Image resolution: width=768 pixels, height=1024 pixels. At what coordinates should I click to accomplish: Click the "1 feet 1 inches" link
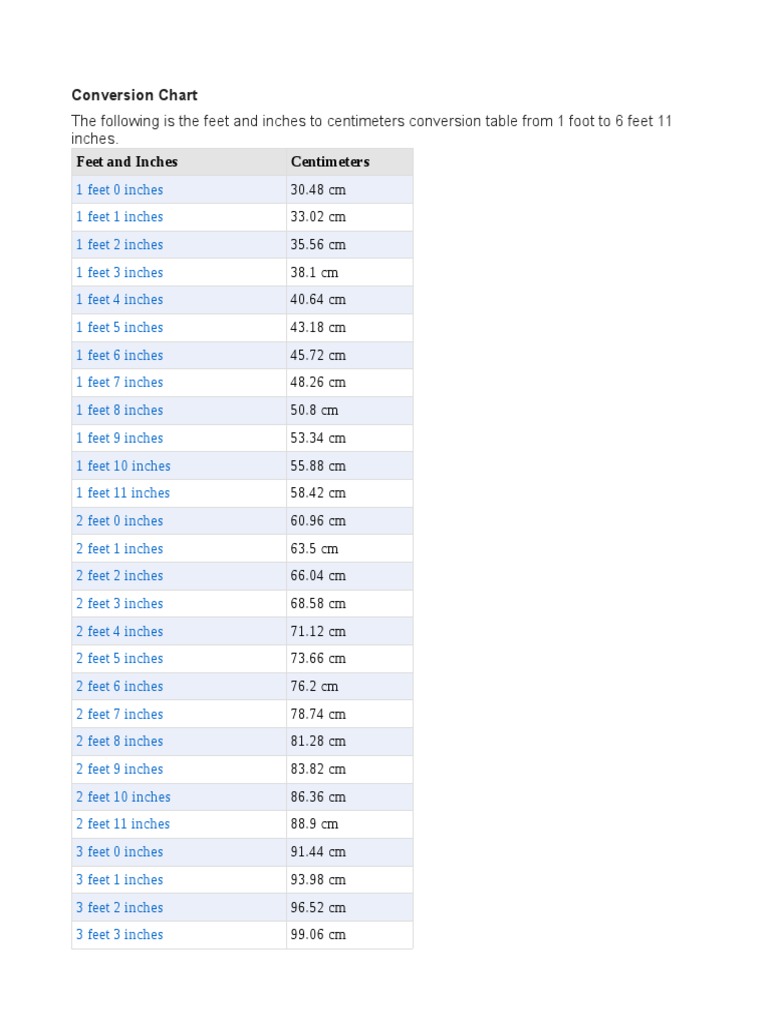(x=119, y=217)
